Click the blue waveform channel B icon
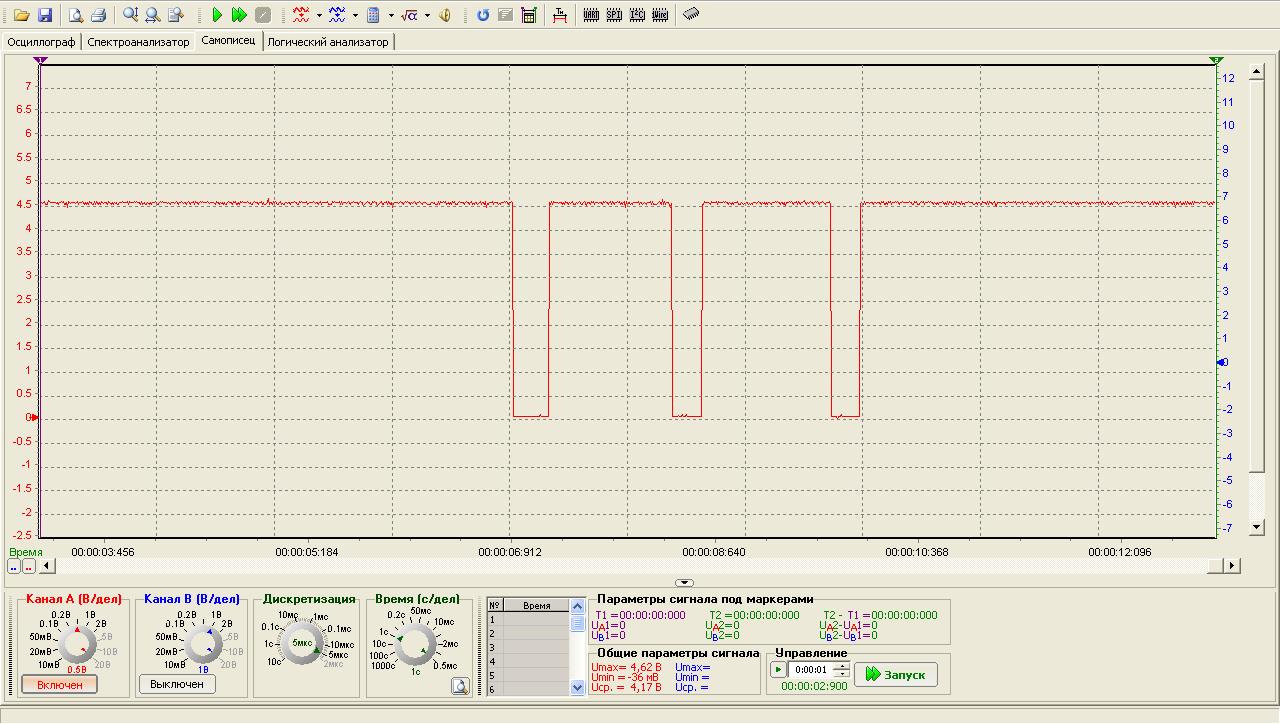Viewport: 1280px width, 724px height. pyautogui.click(x=337, y=15)
